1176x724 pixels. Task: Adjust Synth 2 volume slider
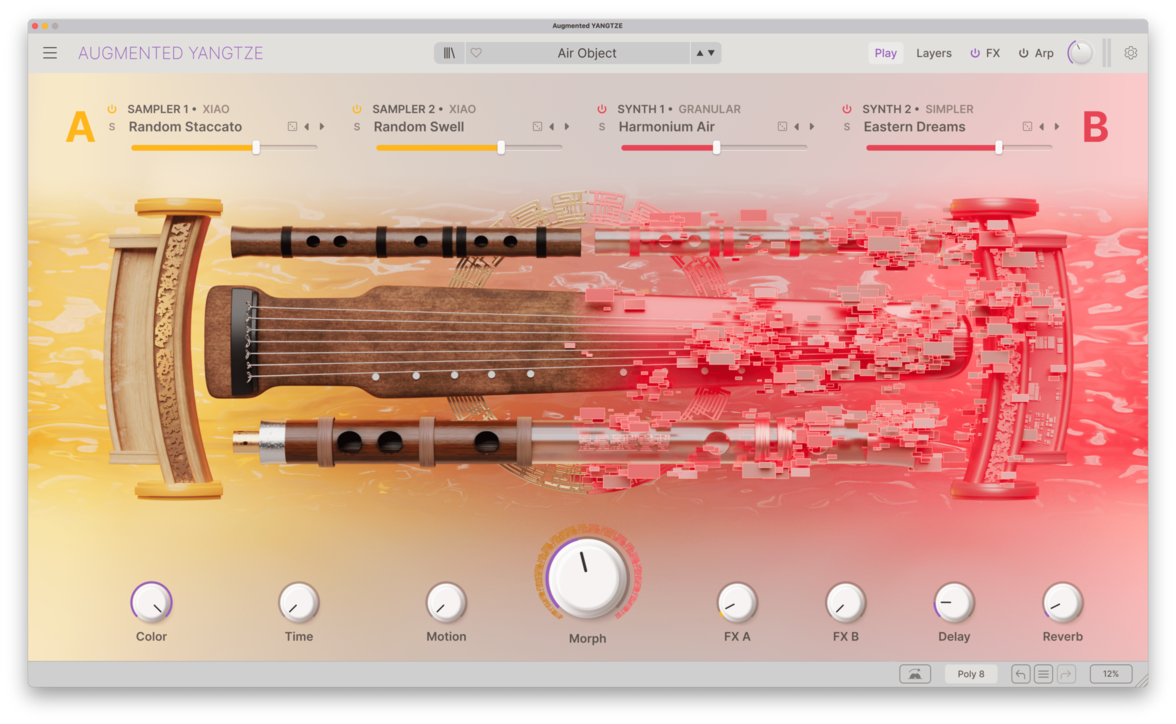[x=959, y=148]
